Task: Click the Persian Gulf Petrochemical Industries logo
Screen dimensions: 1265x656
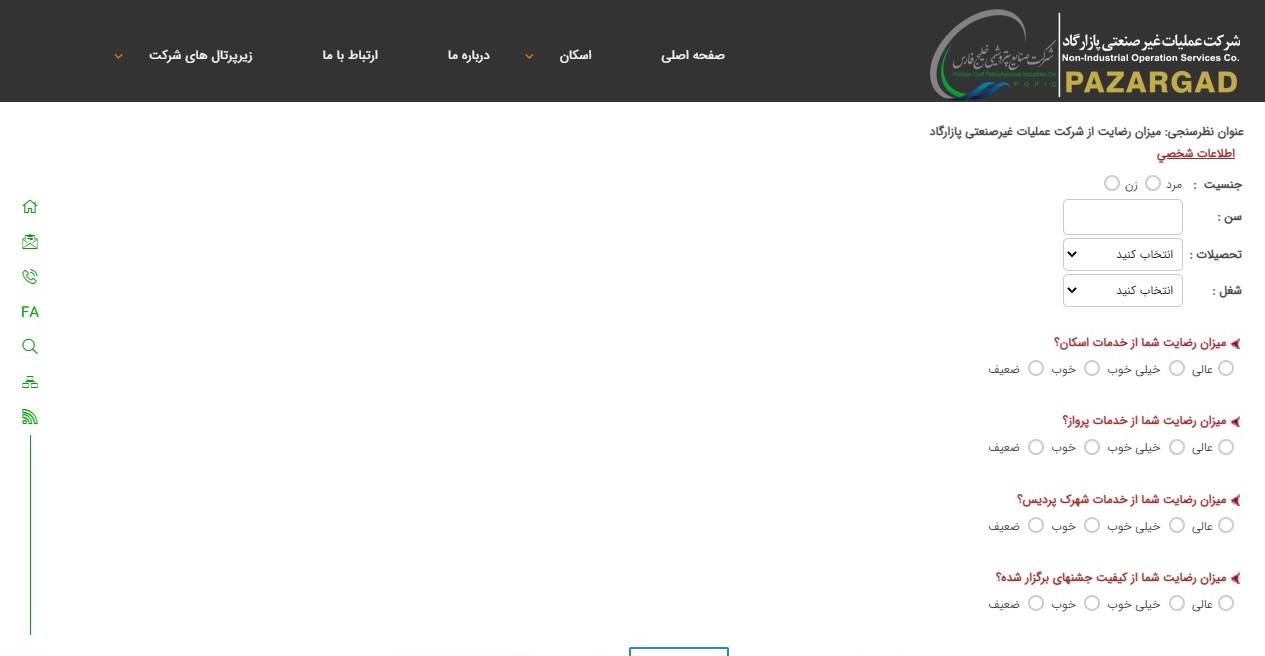Action: tap(992, 56)
